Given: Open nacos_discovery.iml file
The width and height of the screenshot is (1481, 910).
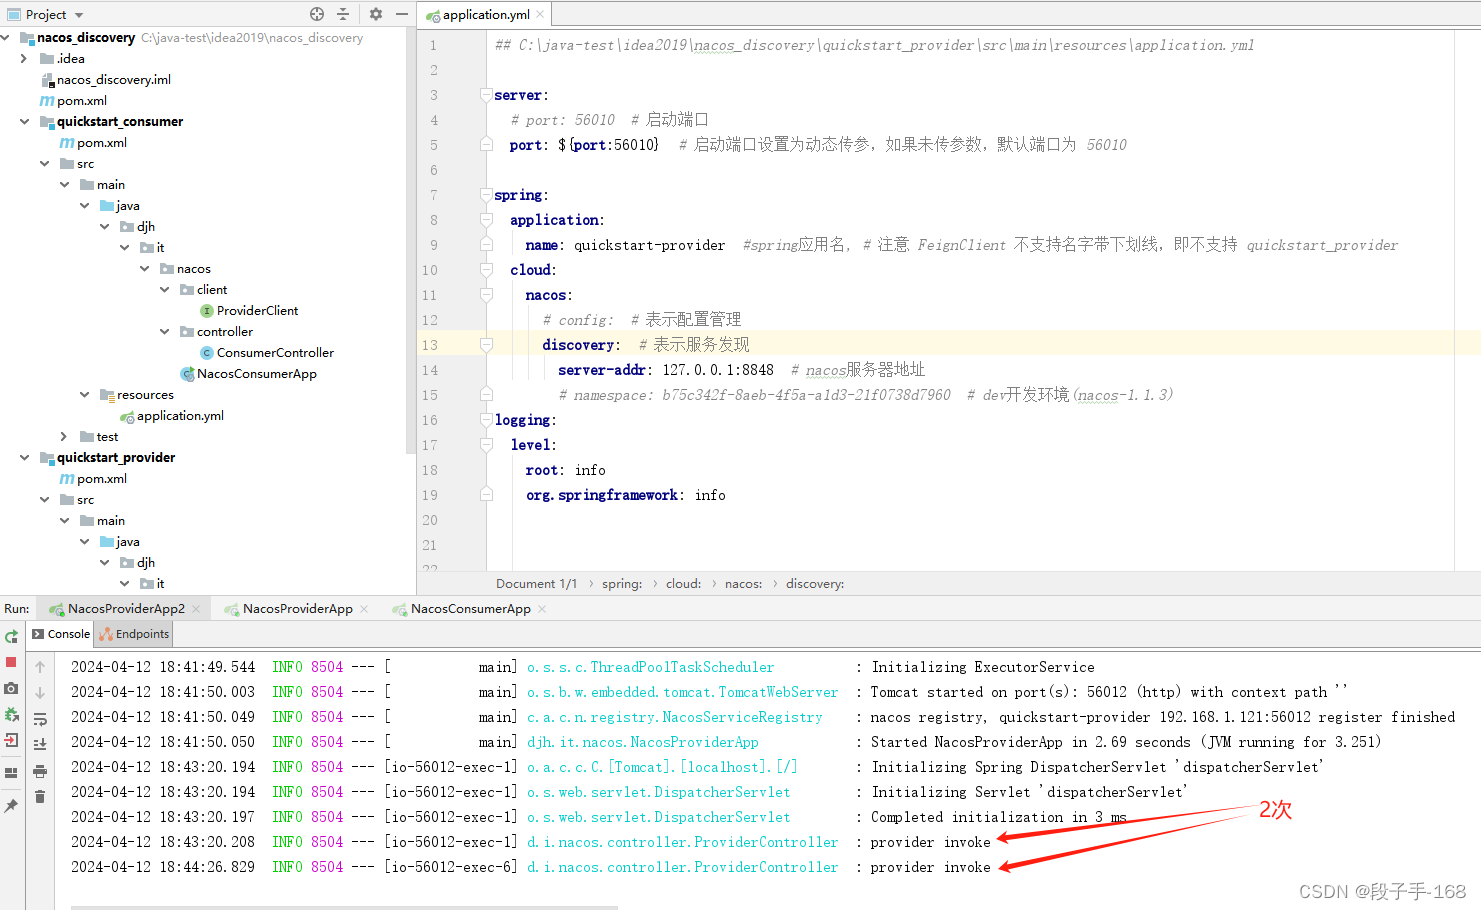Looking at the screenshot, I should click(113, 80).
